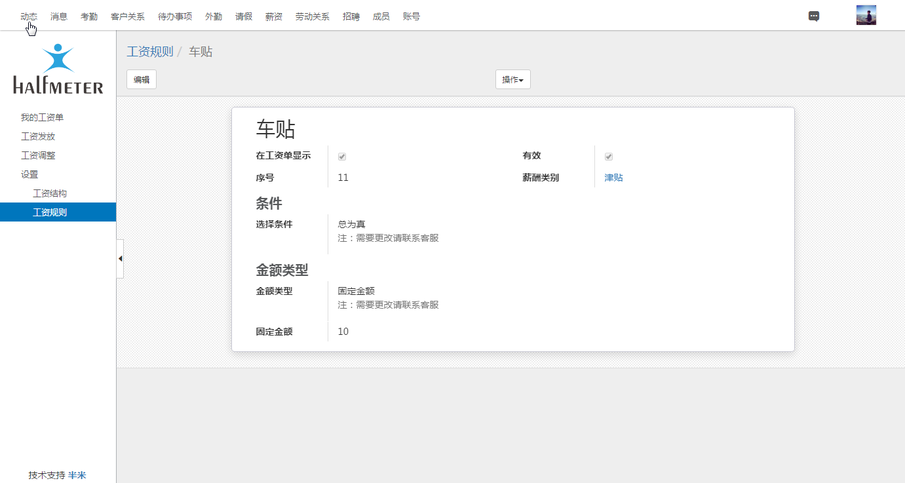The image size is (905, 483).
Task: Click the 编辑 button
Action: point(141,80)
